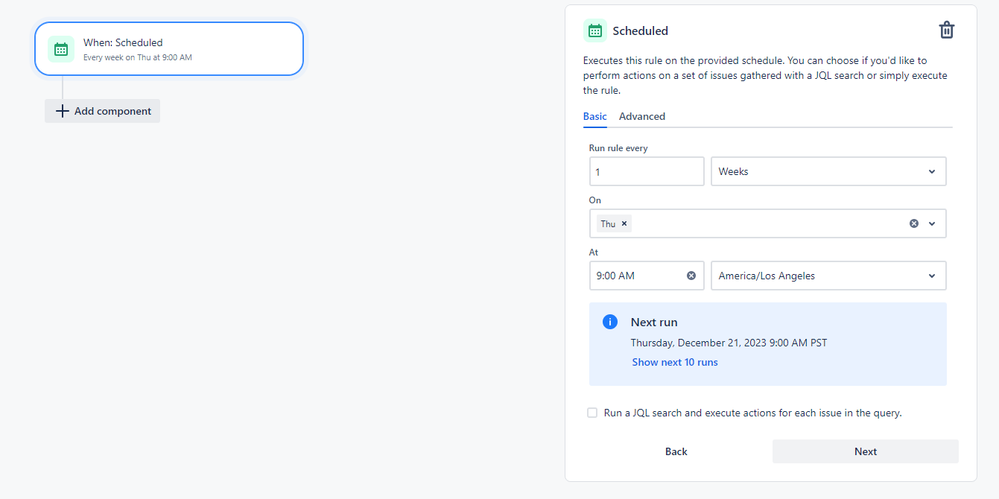Open the America/Los Angeles timezone dropdown
Image resolution: width=999 pixels, height=499 pixels.
click(828, 276)
